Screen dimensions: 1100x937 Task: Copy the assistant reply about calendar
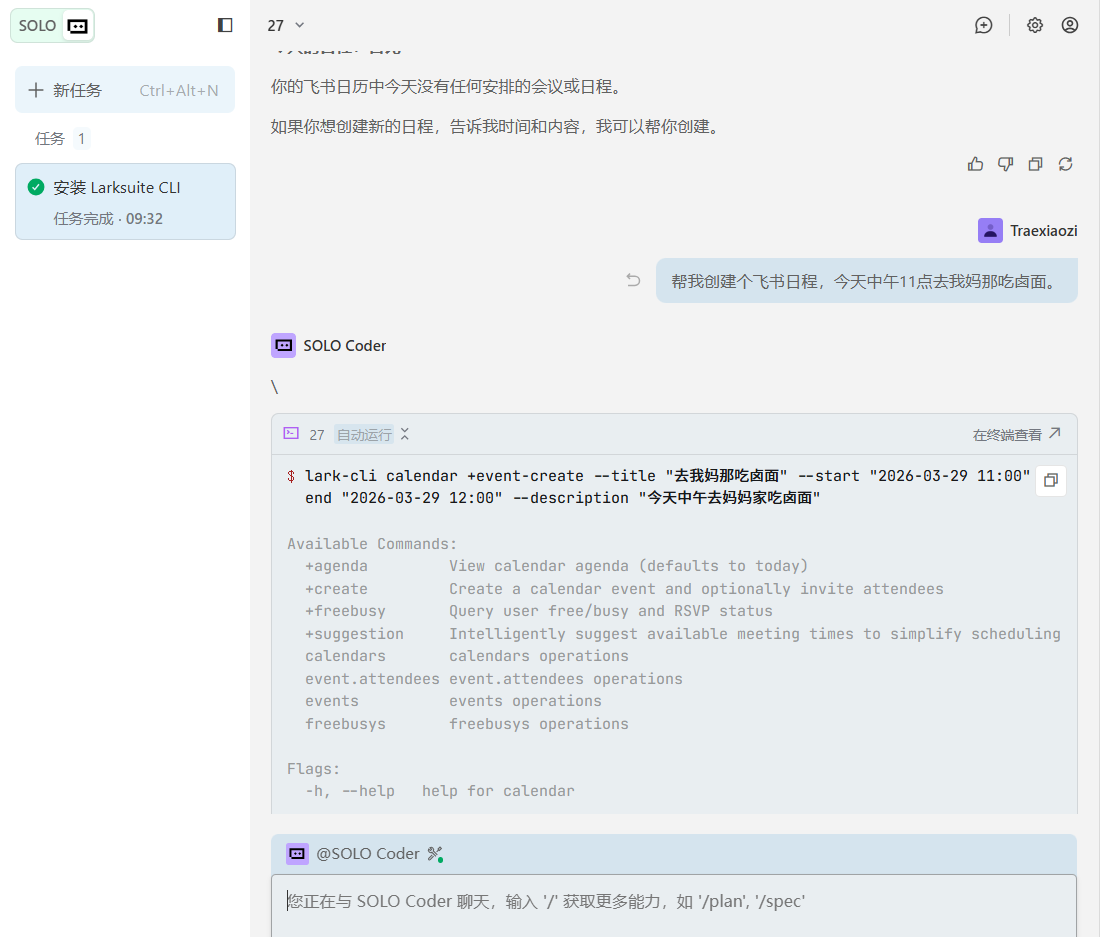[x=1036, y=164]
